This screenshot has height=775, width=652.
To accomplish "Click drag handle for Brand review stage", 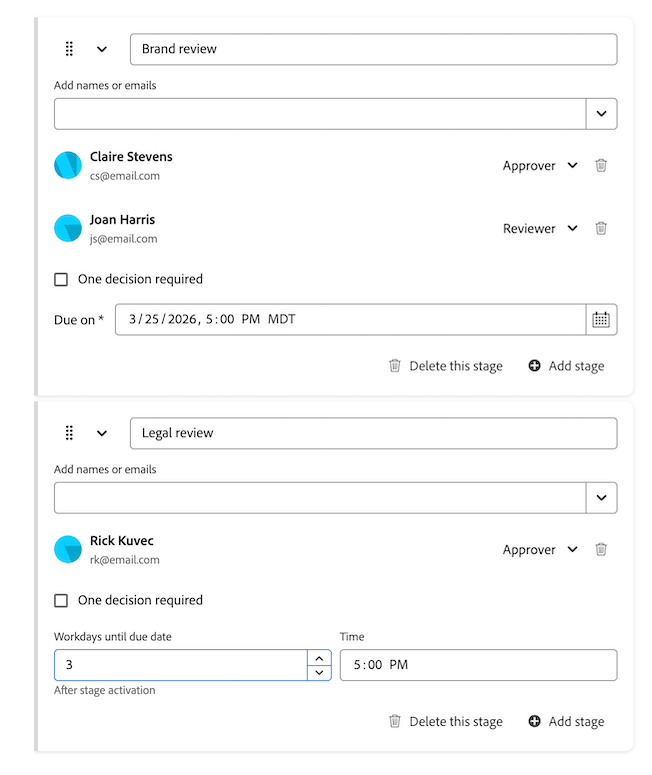I will 69,49.
